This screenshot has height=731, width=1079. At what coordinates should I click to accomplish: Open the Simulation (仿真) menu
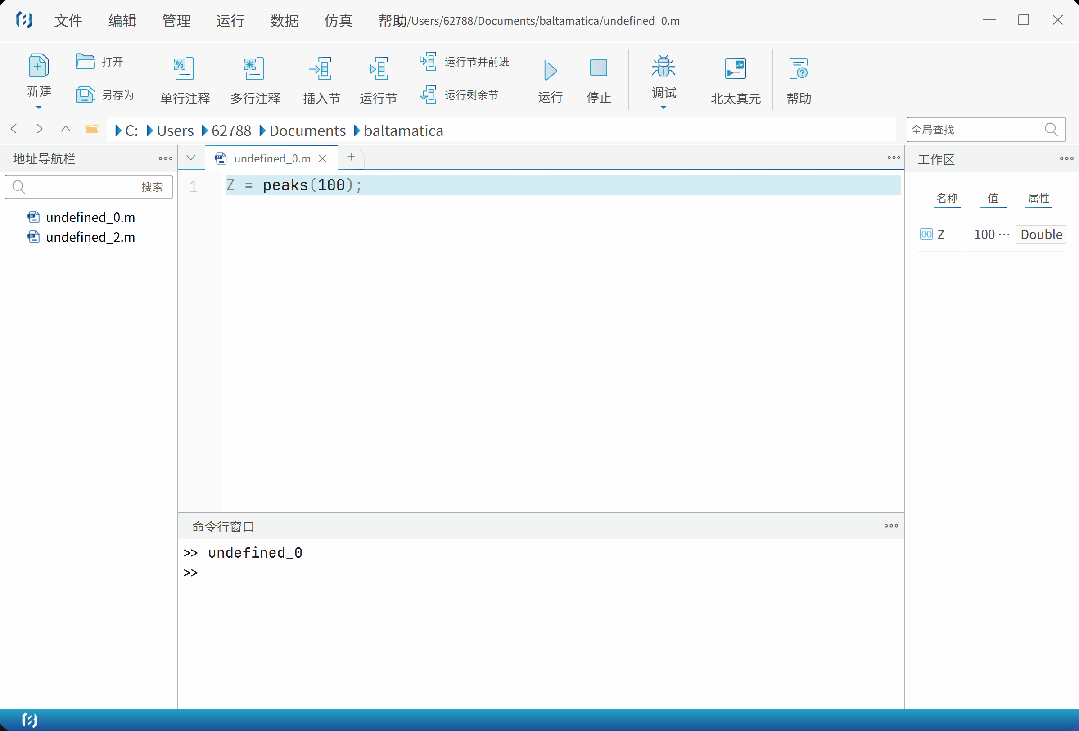coord(338,20)
